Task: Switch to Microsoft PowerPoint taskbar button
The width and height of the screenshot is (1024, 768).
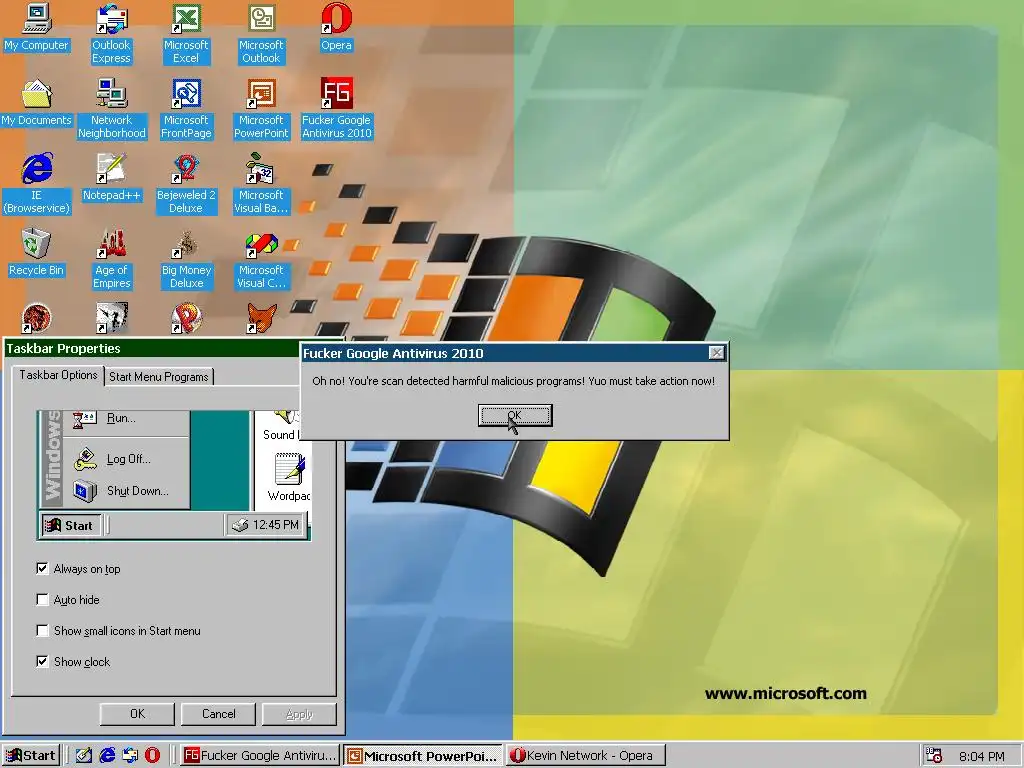Action: click(423, 756)
